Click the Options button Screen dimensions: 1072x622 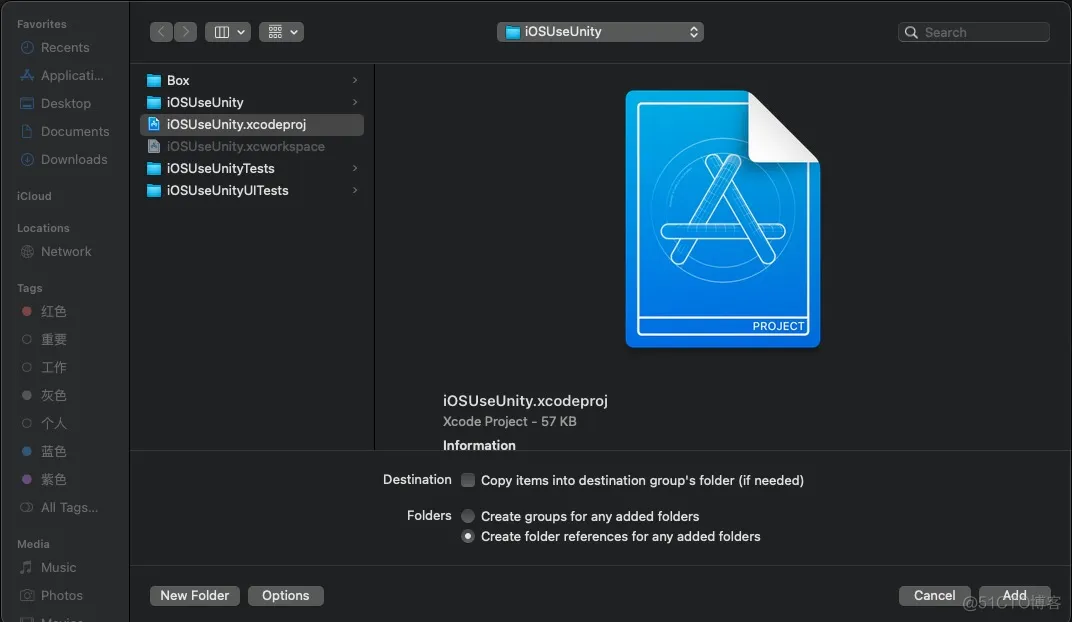click(286, 596)
